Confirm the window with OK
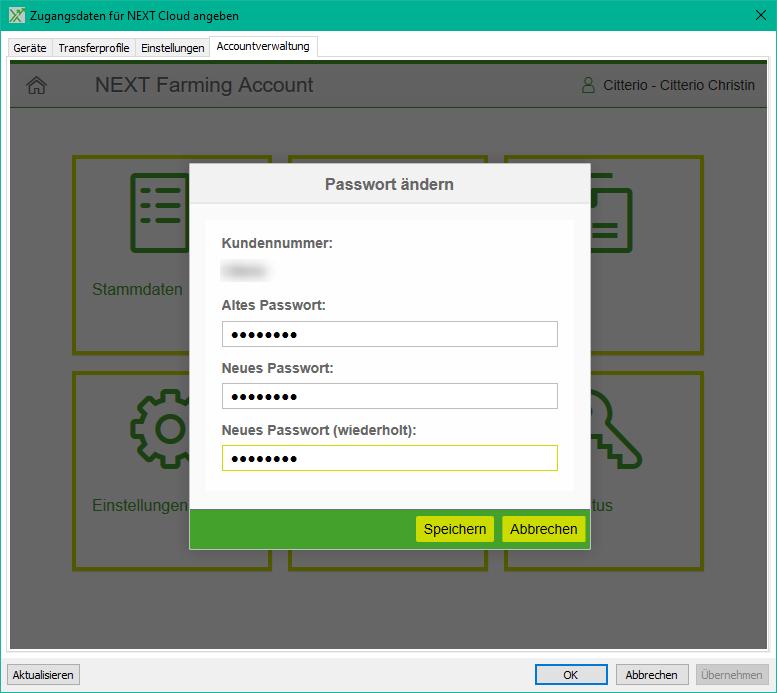 pos(571,675)
